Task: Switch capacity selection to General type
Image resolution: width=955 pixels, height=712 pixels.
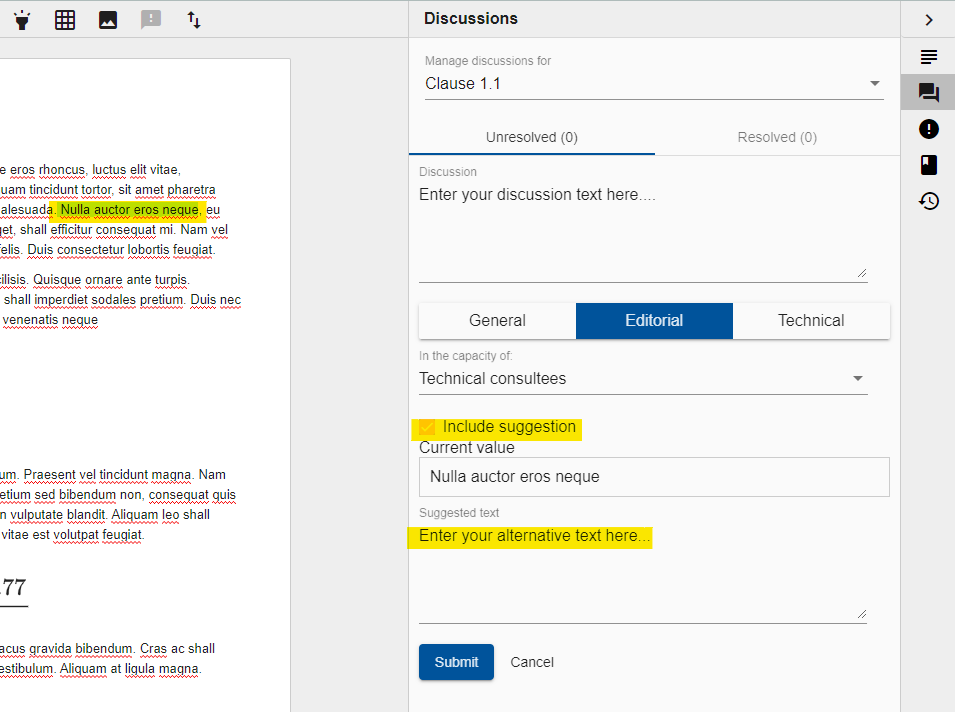Action: pos(497,320)
